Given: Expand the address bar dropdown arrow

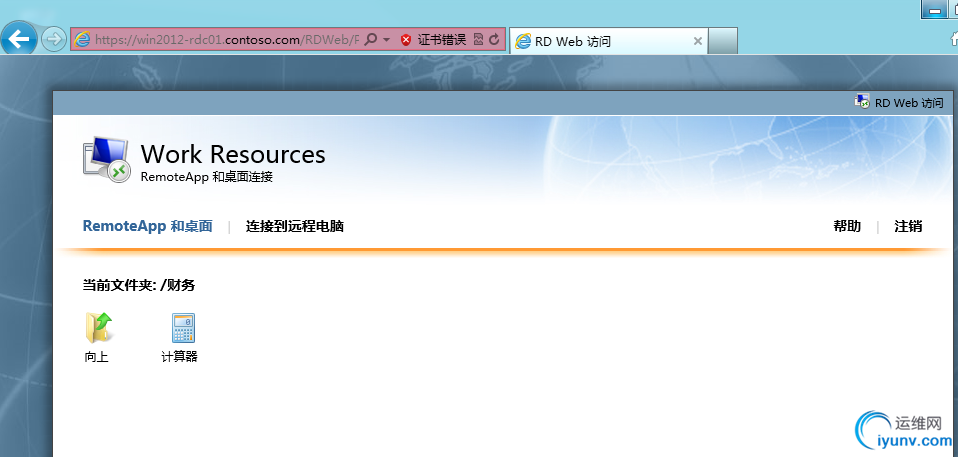Looking at the screenshot, I should click(386, 40).
